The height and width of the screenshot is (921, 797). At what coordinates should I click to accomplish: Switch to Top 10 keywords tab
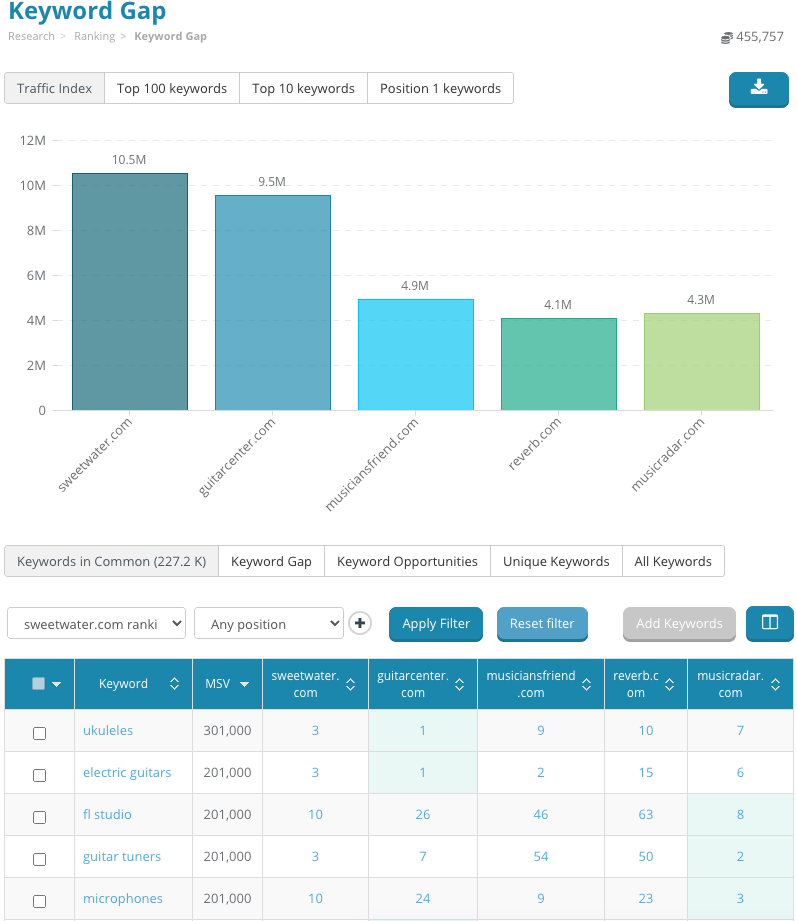point(303,88)
